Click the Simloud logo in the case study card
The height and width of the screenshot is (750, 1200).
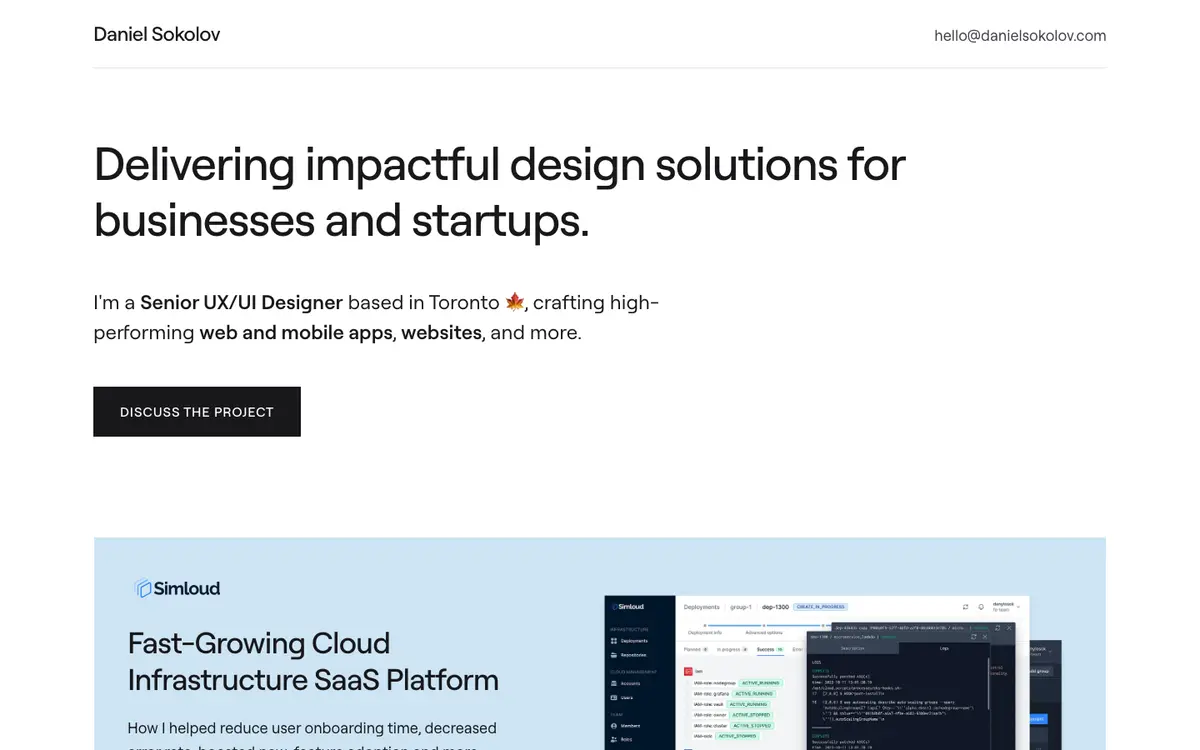[177, 588]
